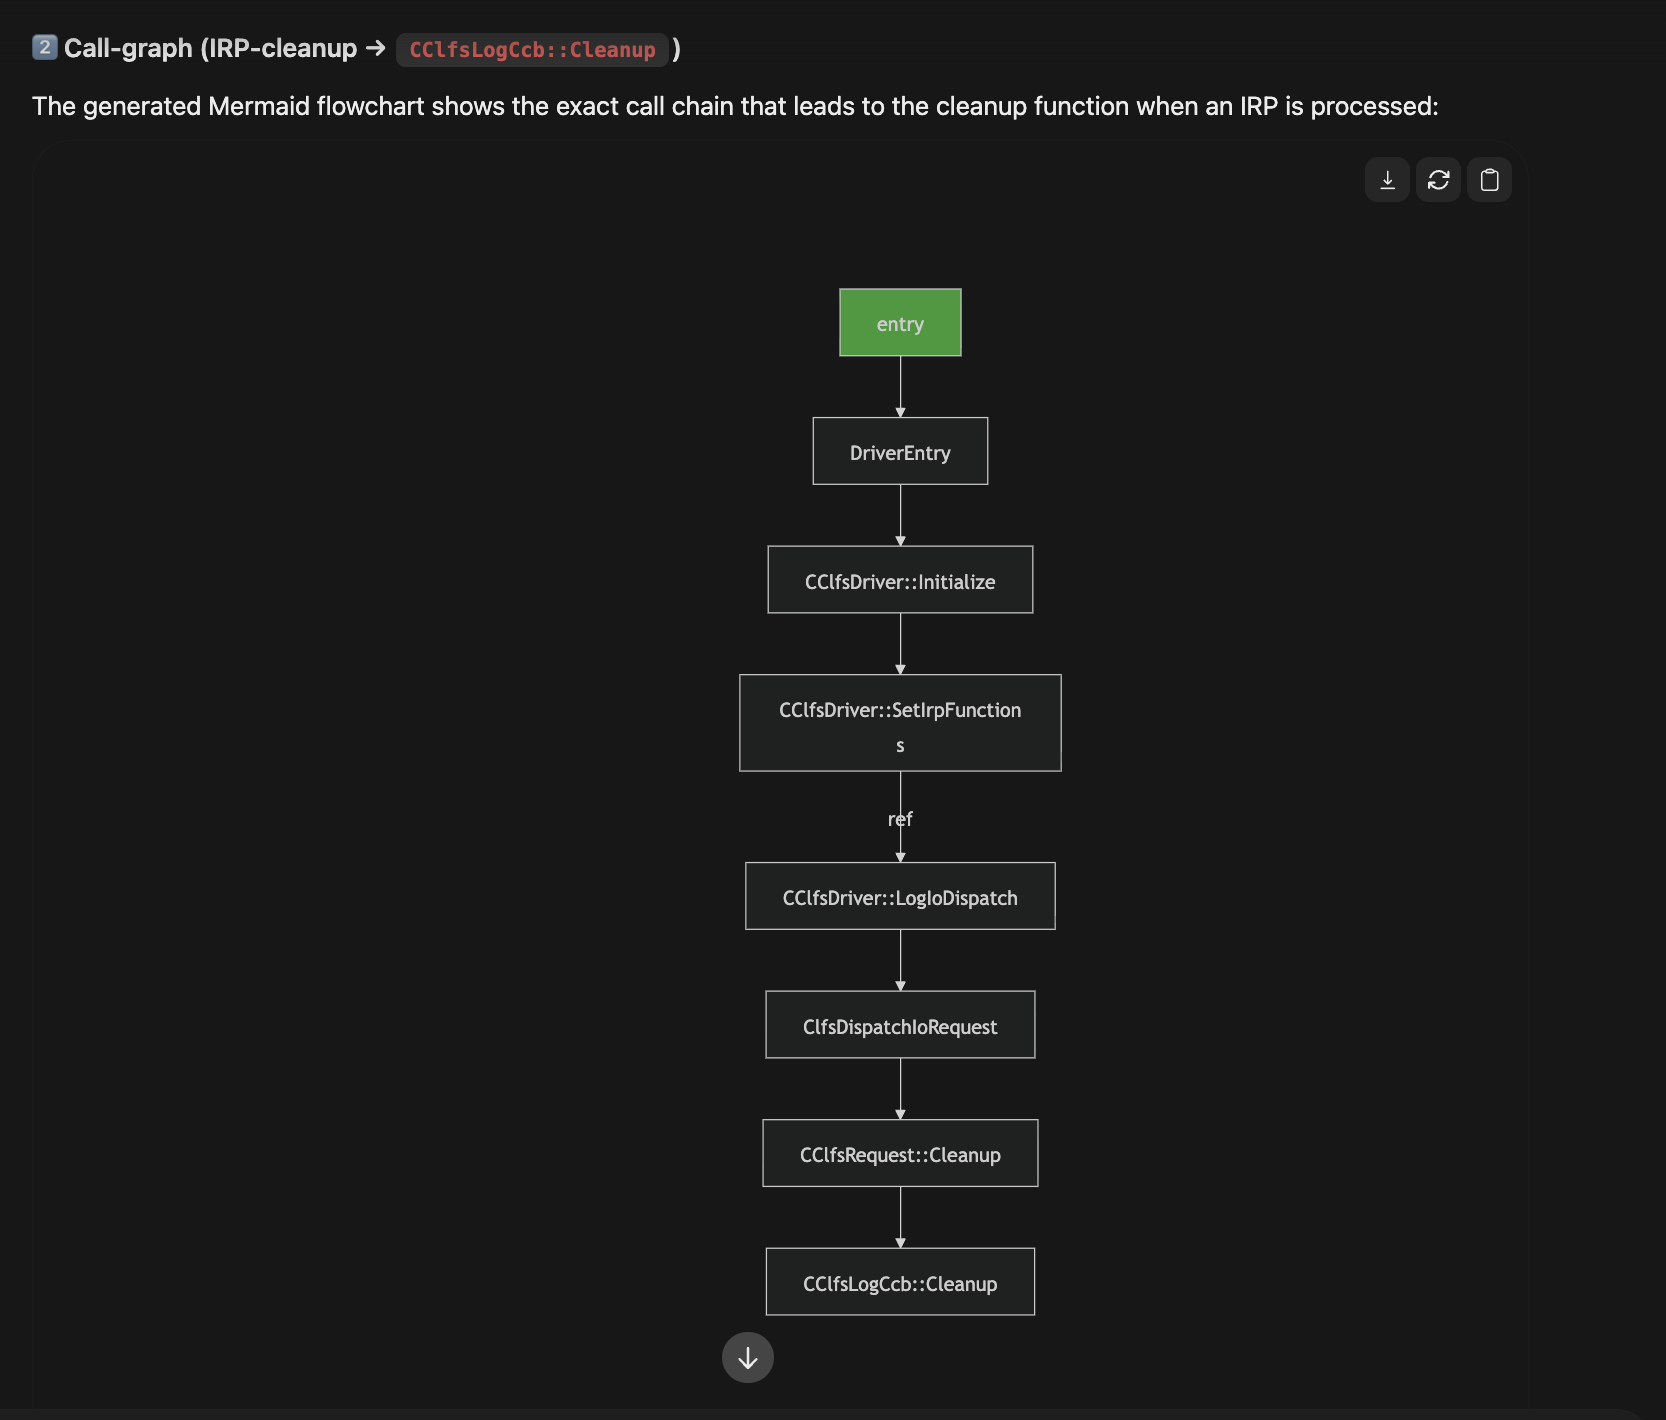This screenshot has height=1420, width=1666.
Task: Click the arrow from ClfsDispatchIoRequest to CClfsRequest::Cleanup
Action: (900, 1089)
